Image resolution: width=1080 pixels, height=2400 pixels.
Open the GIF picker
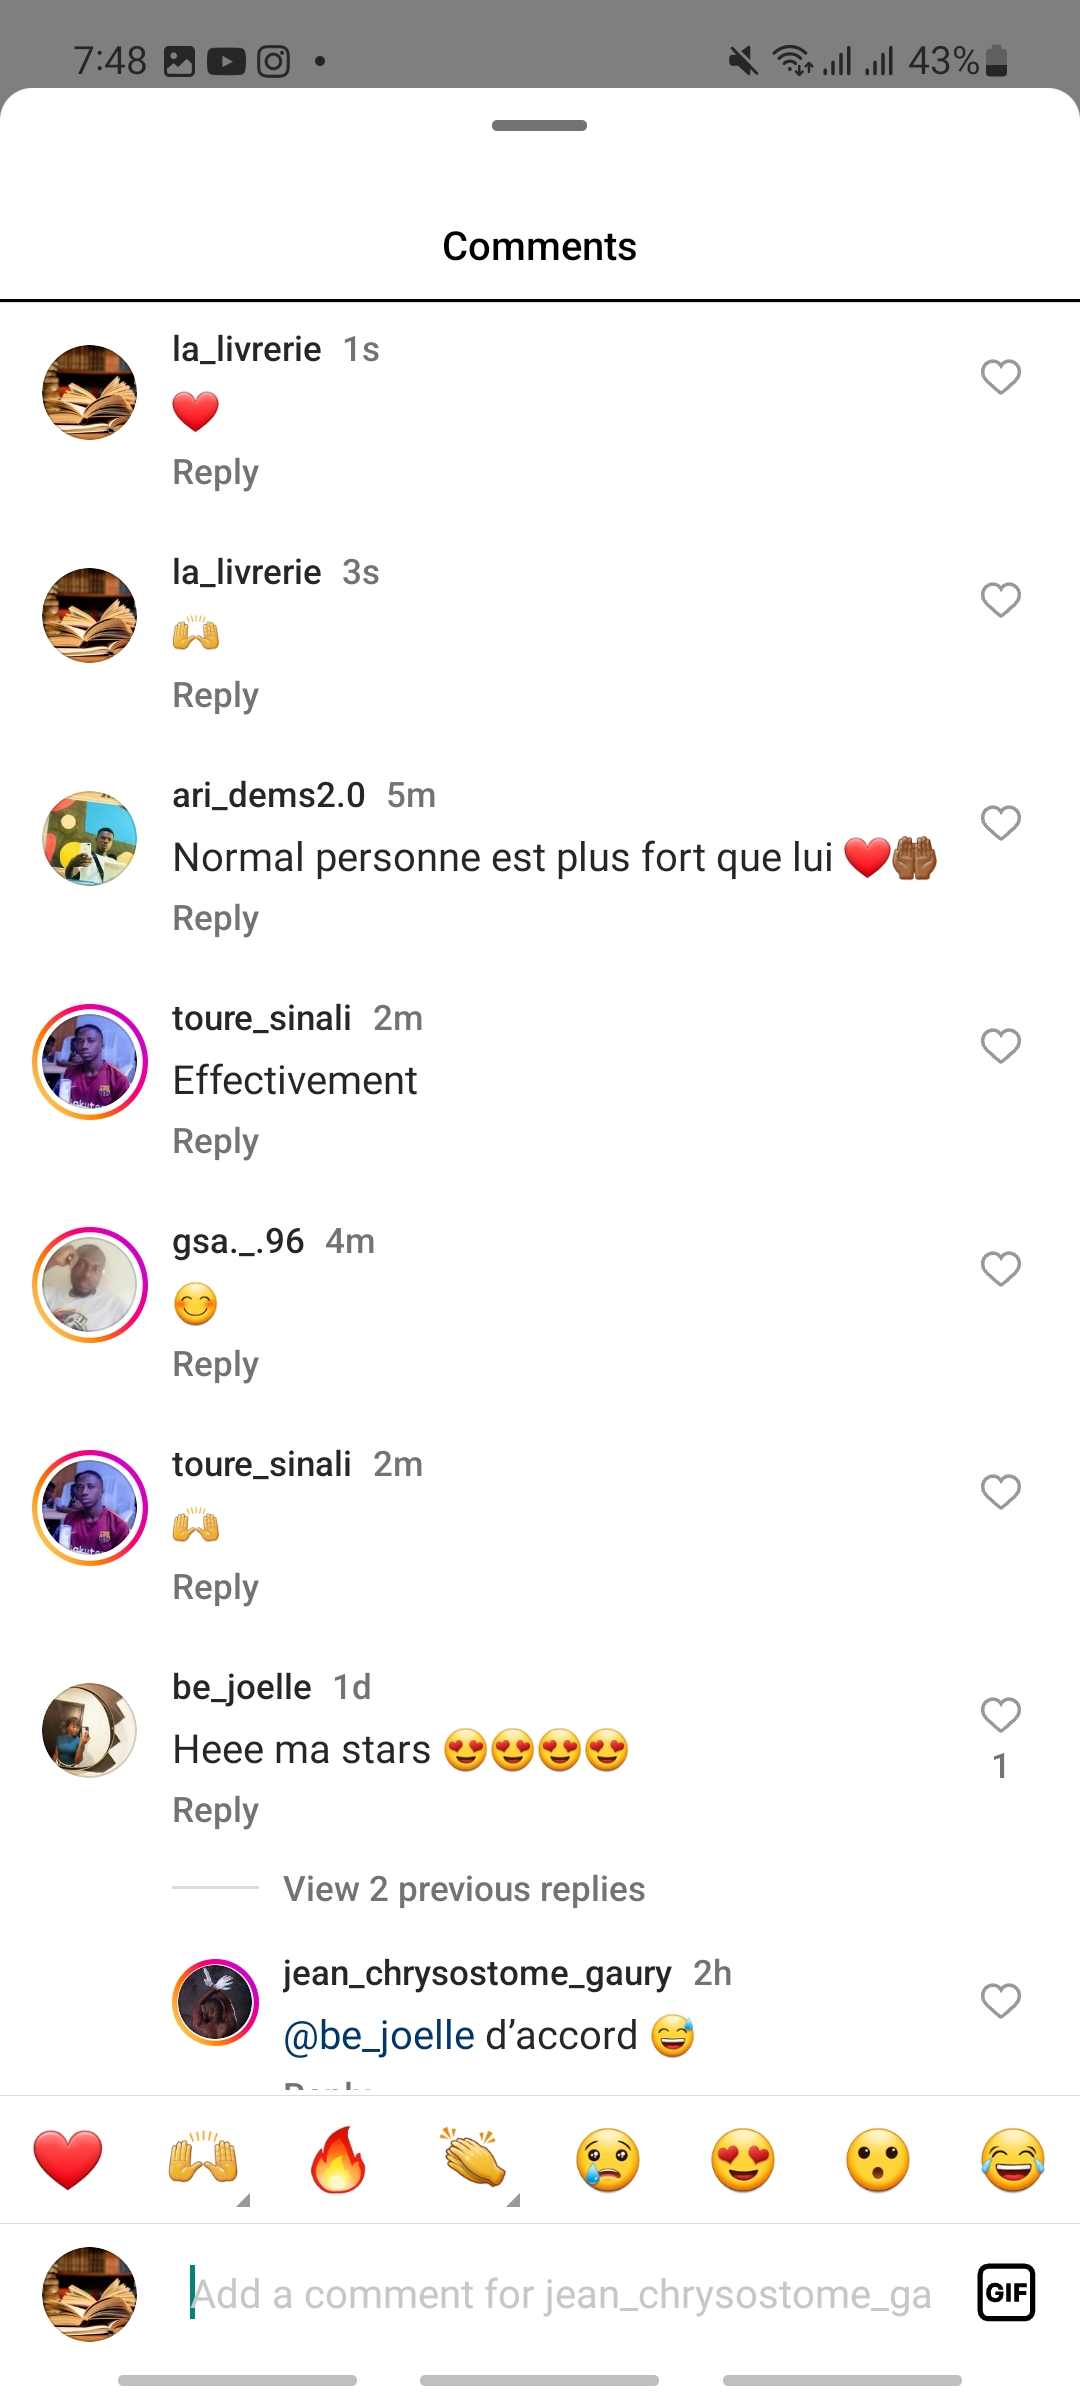[x=1006, y=2292]
